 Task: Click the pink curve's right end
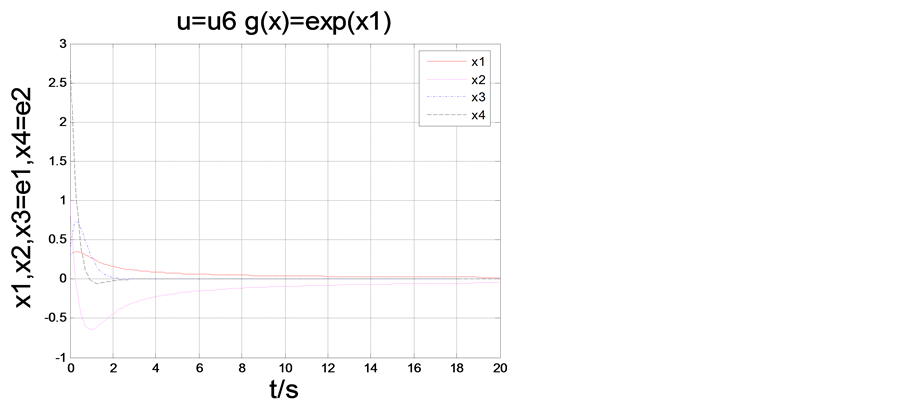pyautogui.click(x=498, y=282)
